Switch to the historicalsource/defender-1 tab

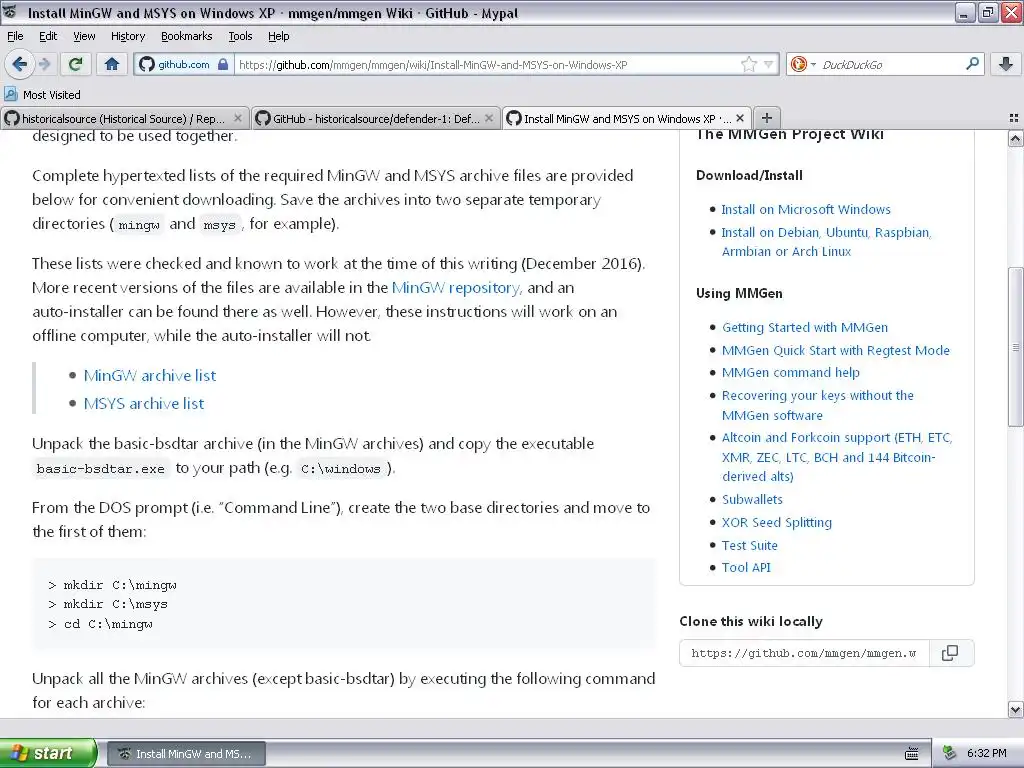point(375,118)
